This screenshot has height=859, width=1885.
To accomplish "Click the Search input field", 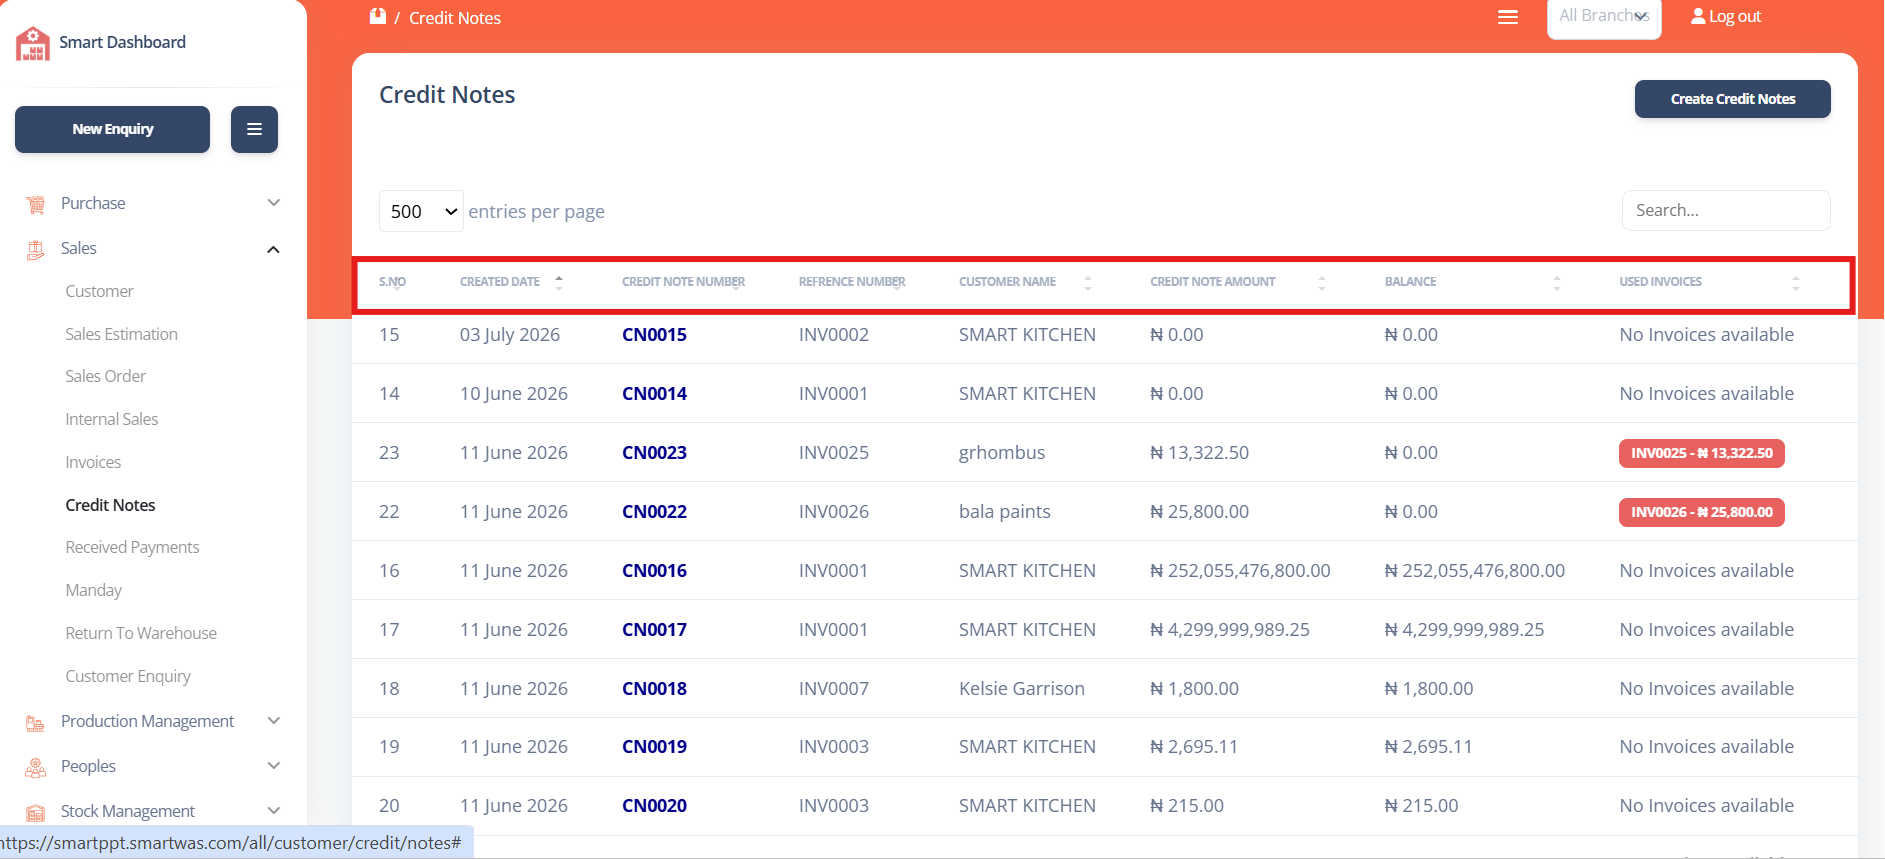I will pos(1725,210).
